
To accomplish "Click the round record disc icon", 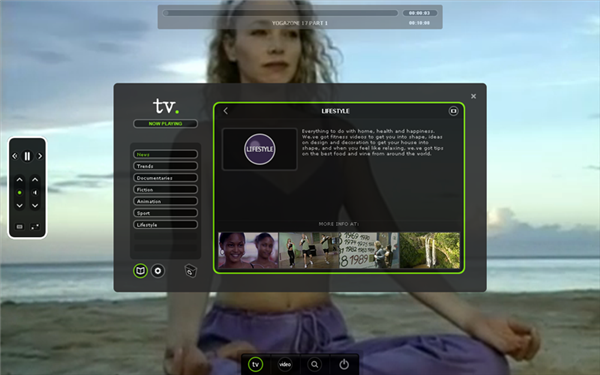I will click(x=158, y=271).
